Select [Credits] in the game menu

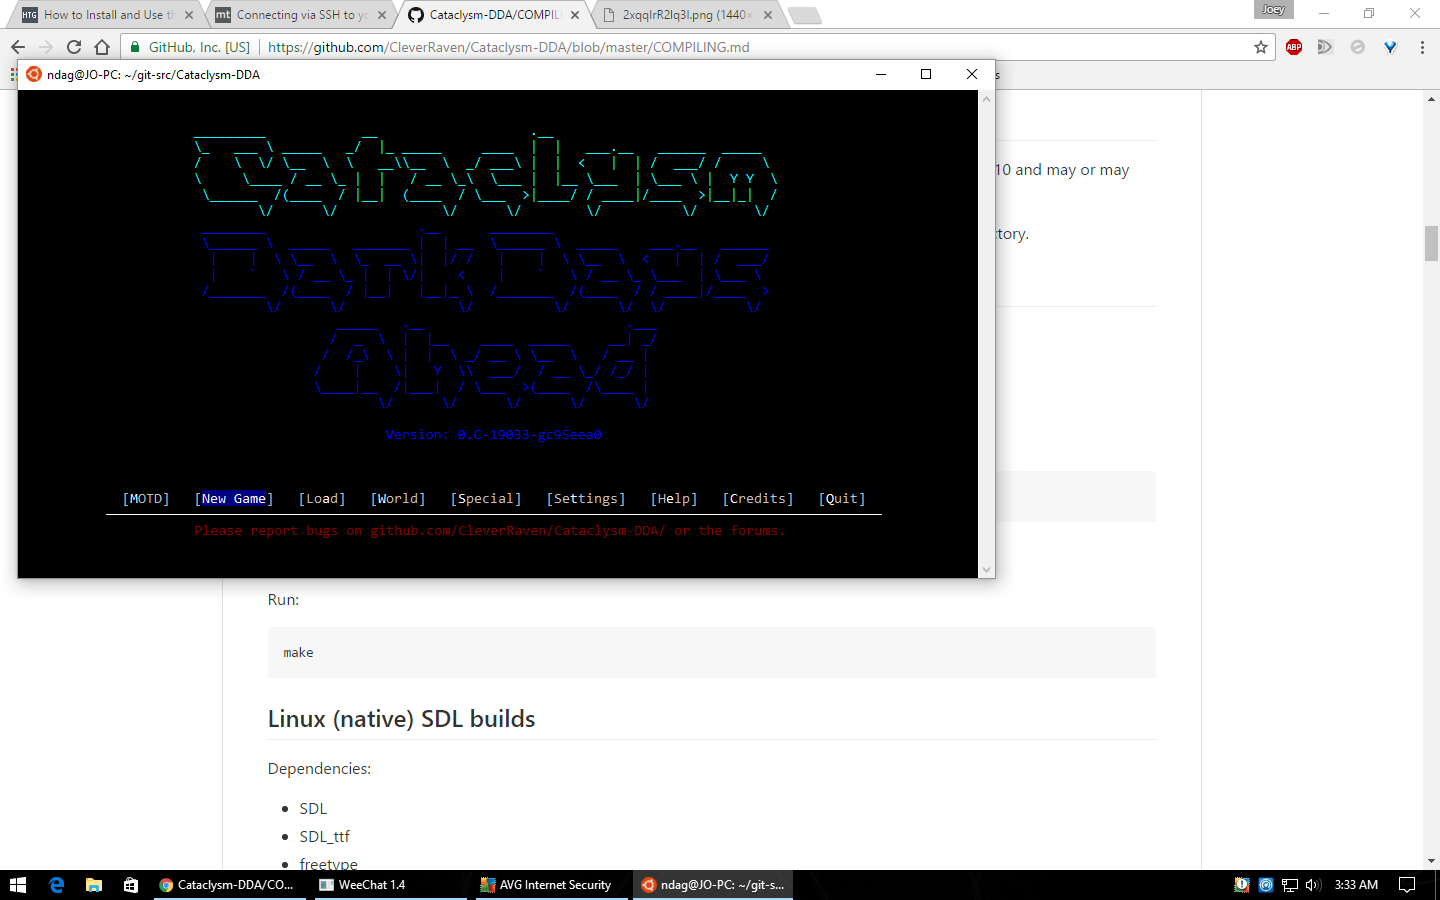tap(758, 499)
